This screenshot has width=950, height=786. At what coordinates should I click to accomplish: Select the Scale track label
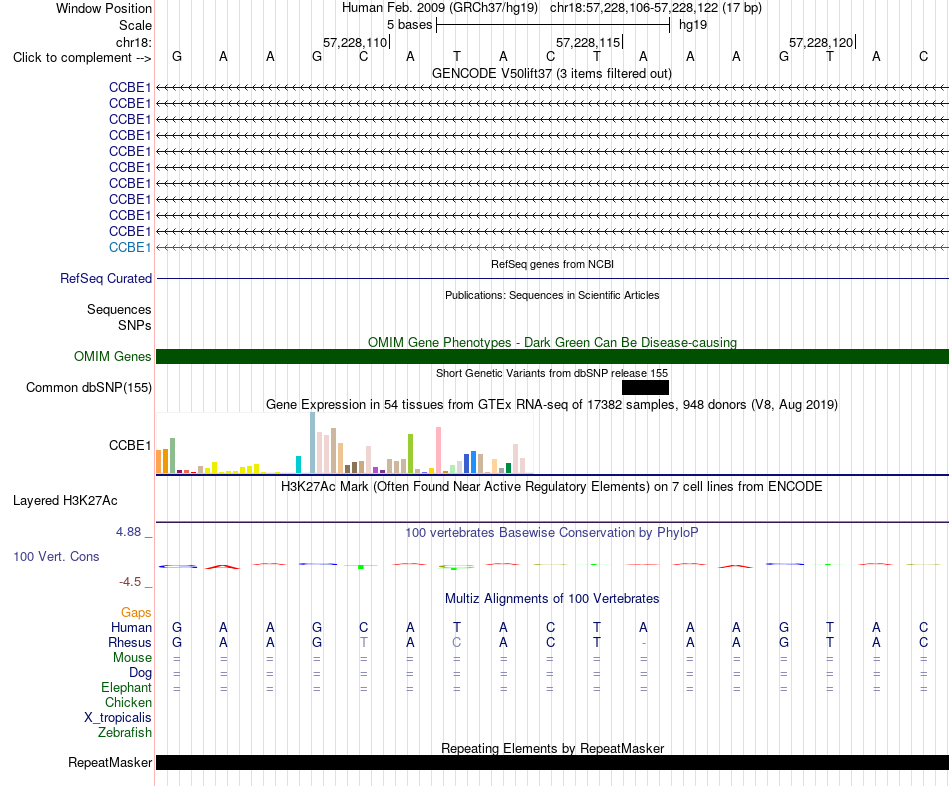coord(135,25)
